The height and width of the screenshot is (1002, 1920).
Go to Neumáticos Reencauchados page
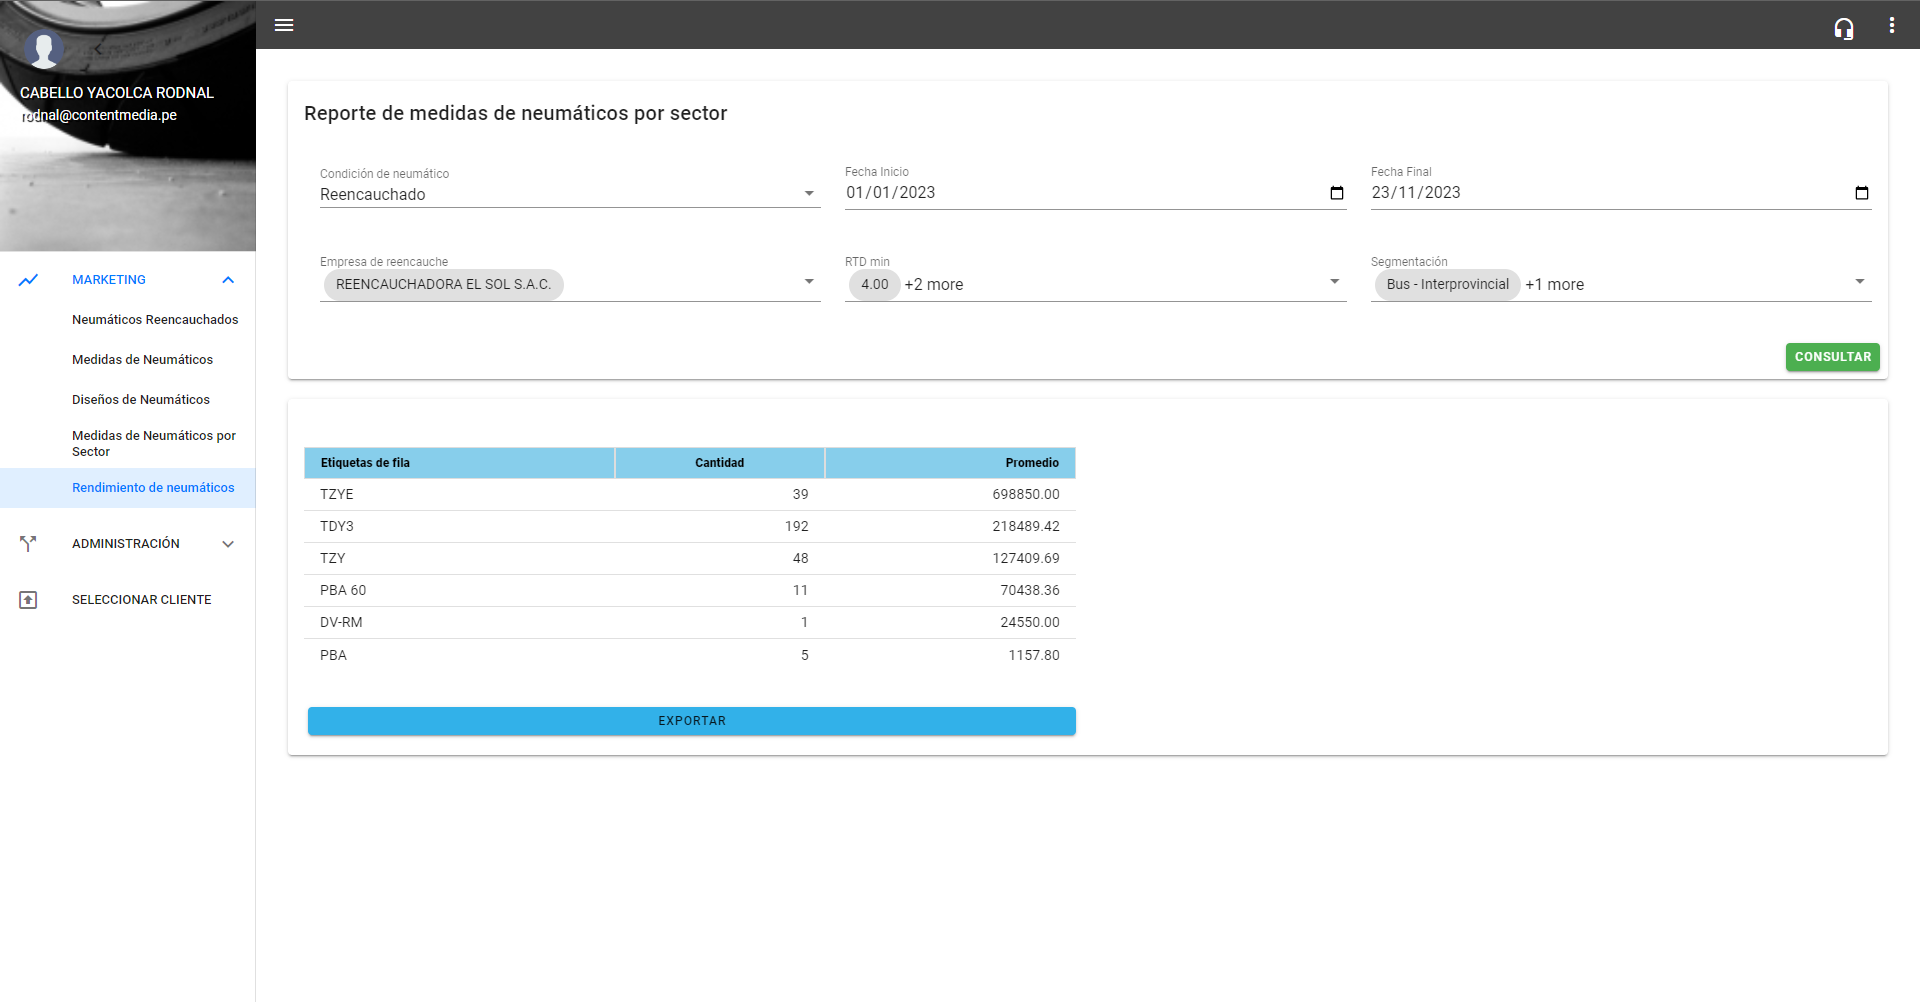click(x=155, y=320)
